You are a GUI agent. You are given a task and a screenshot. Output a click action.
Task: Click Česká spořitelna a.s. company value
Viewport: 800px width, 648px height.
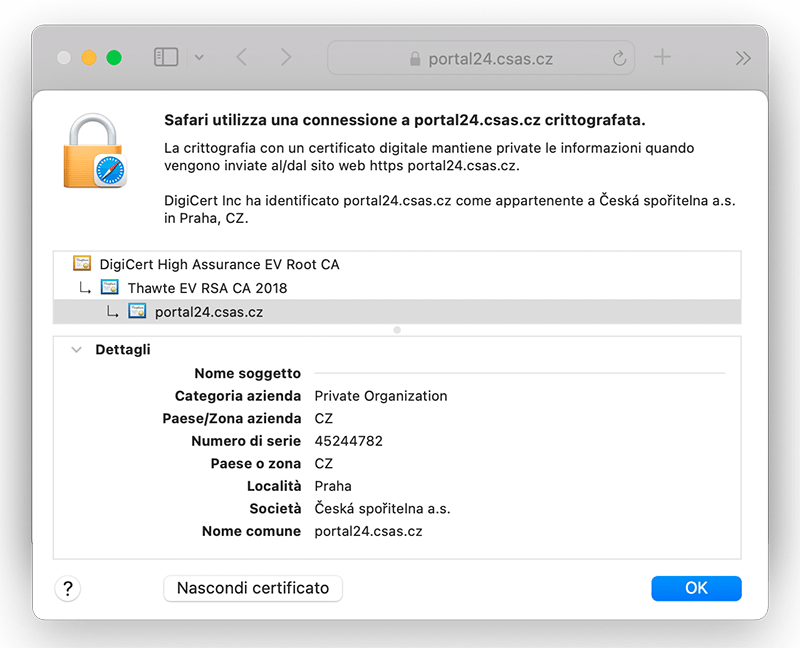click(x=382, y=508)
